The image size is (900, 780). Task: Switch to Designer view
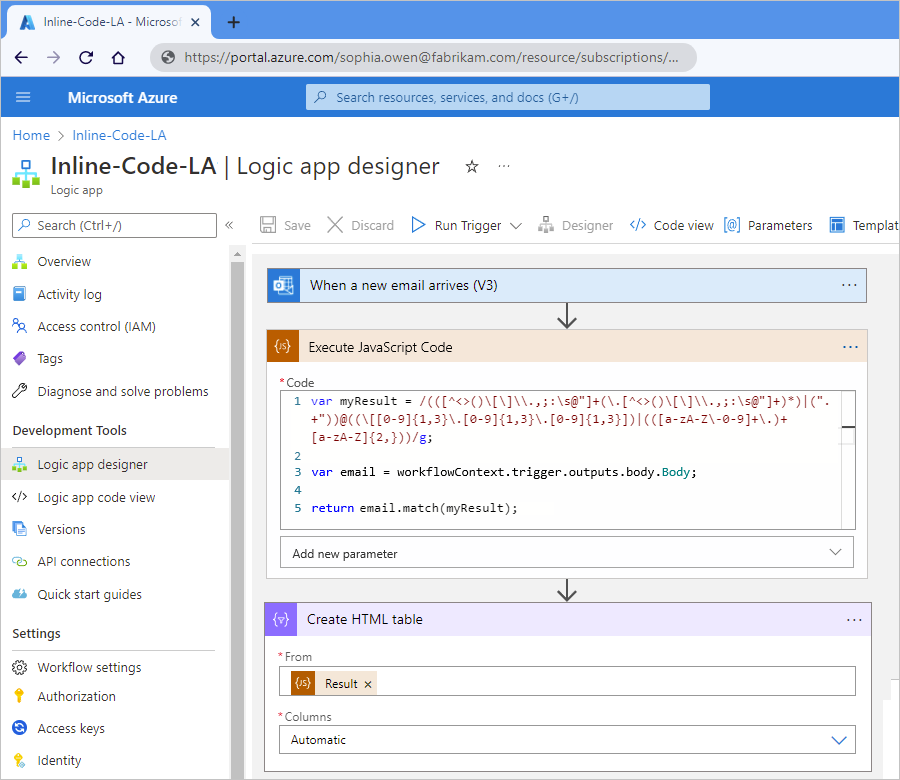(x=576, y=225)
